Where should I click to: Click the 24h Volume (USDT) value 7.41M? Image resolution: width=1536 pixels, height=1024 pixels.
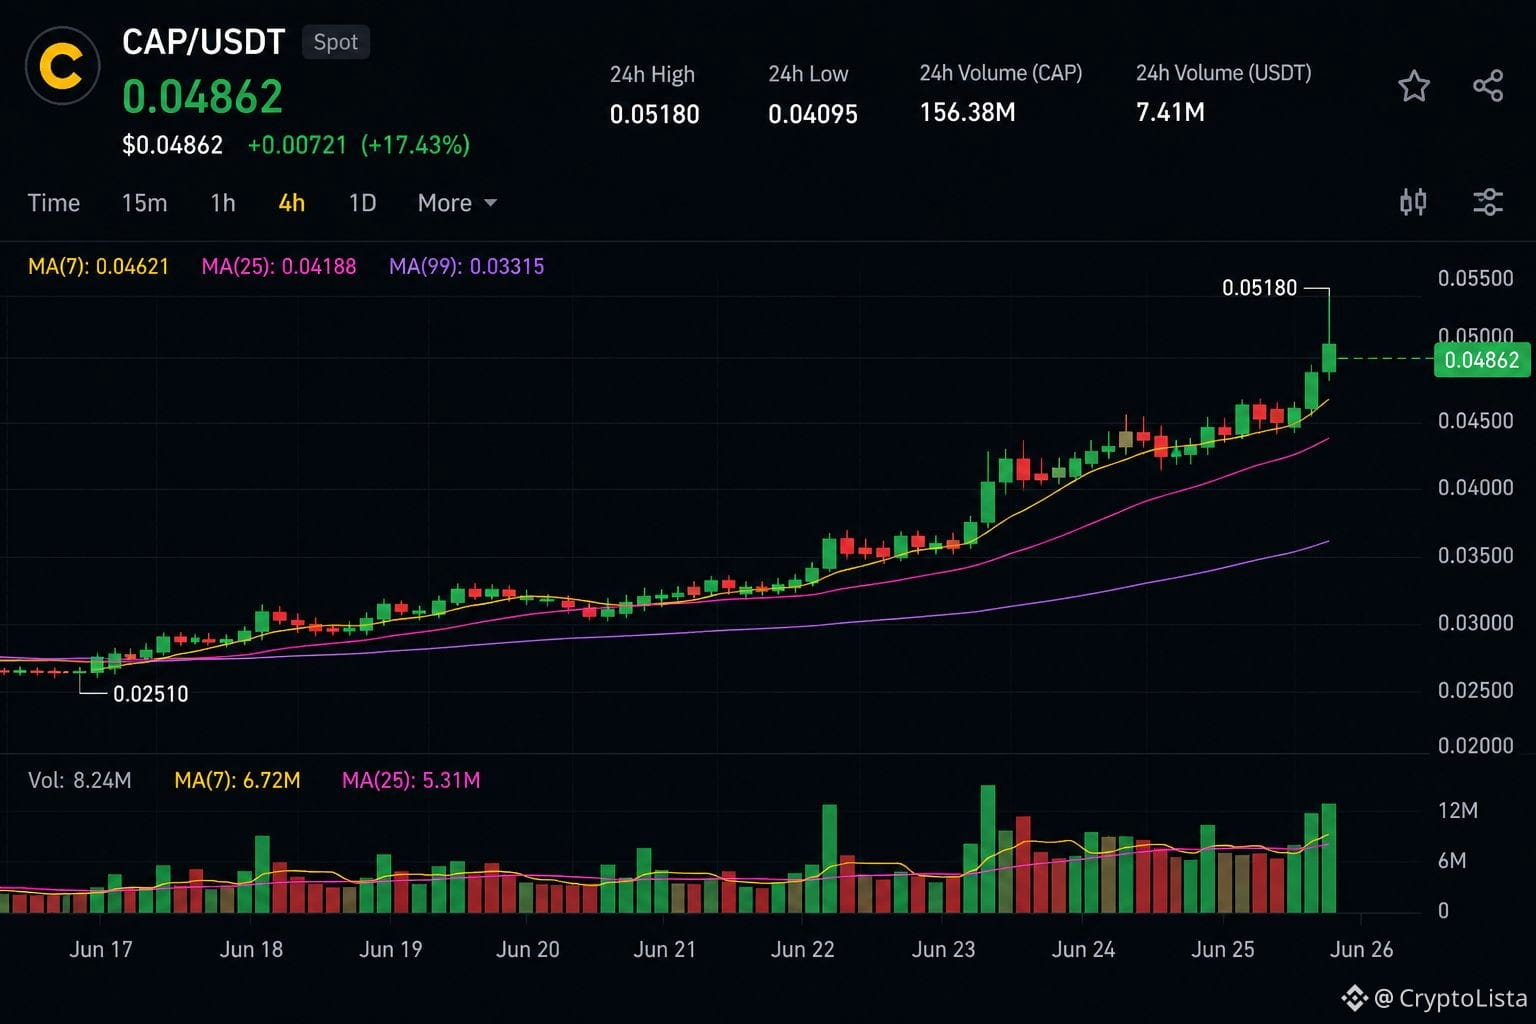pyautogui.click(x=1170, y=112)
